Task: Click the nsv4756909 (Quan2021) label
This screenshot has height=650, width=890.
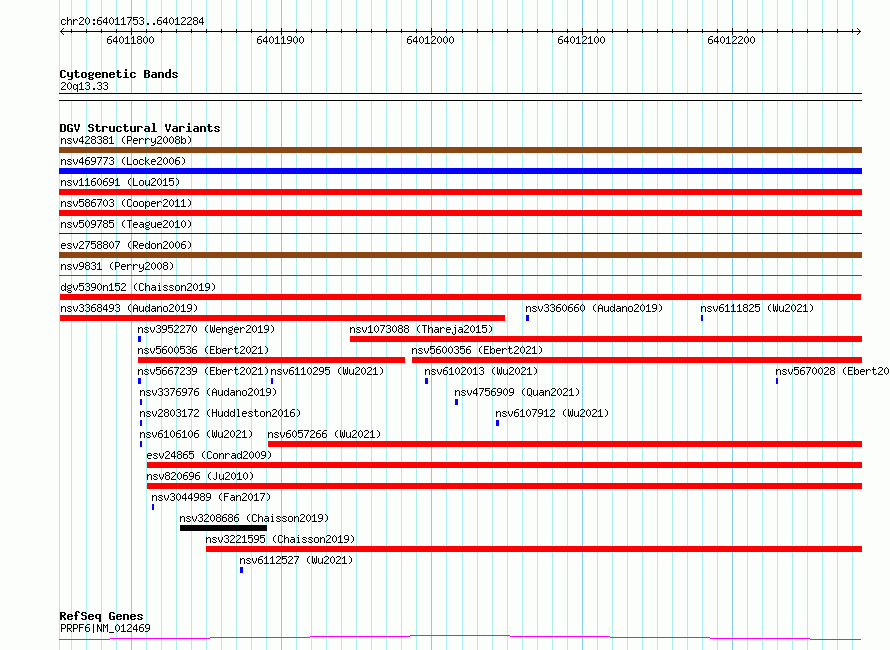Action: click(517, 392)
